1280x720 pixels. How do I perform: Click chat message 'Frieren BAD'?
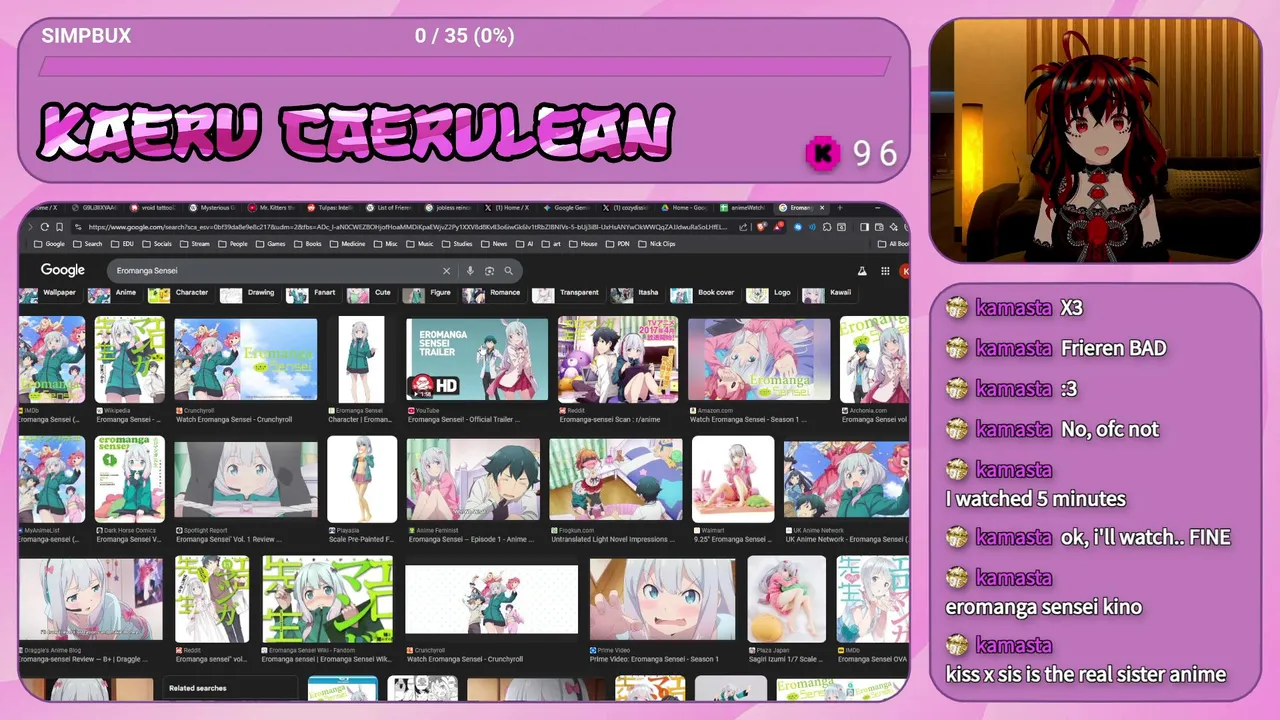1114,348
